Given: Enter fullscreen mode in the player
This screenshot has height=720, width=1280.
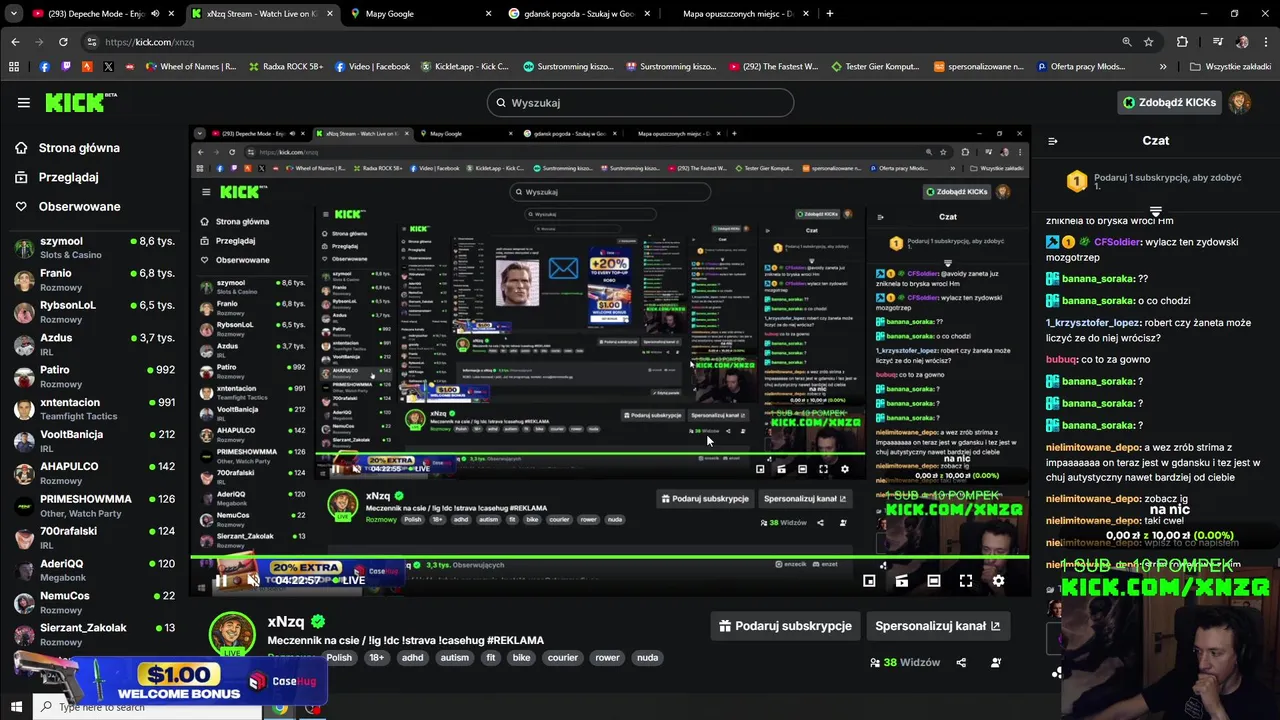Looking at the screenshot, I should (966, 580).
